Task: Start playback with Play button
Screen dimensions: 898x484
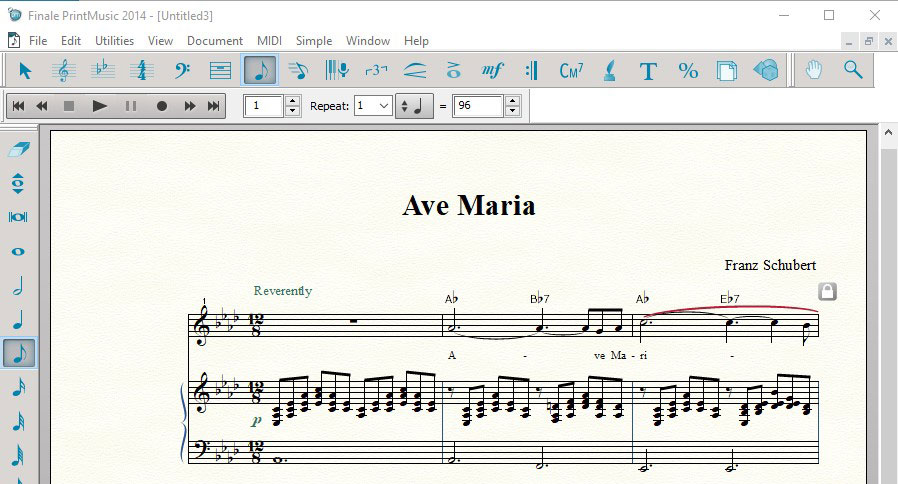Action: click(x=100, y=106)
